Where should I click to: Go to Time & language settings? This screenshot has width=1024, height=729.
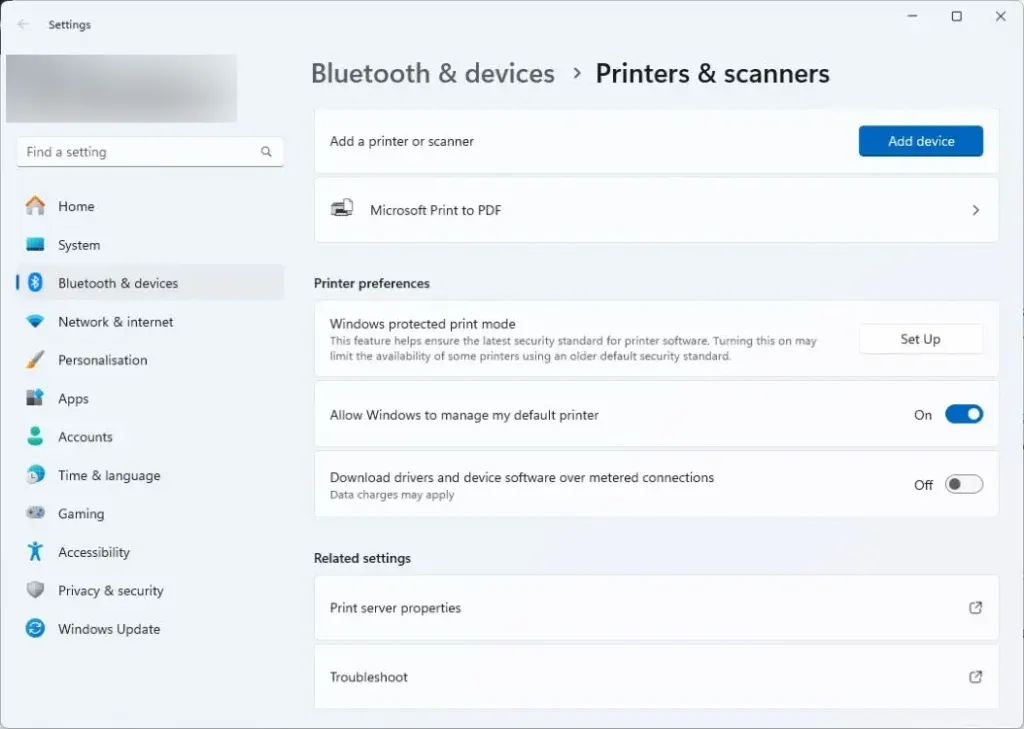(x=108, y=476)
